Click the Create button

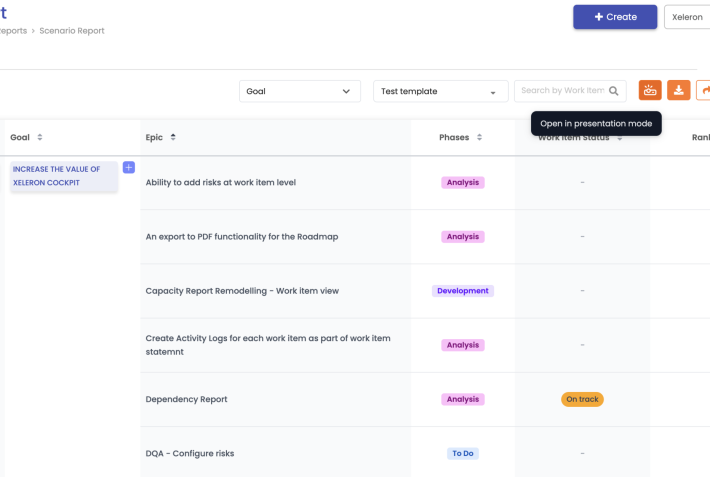tap(614, 17)
